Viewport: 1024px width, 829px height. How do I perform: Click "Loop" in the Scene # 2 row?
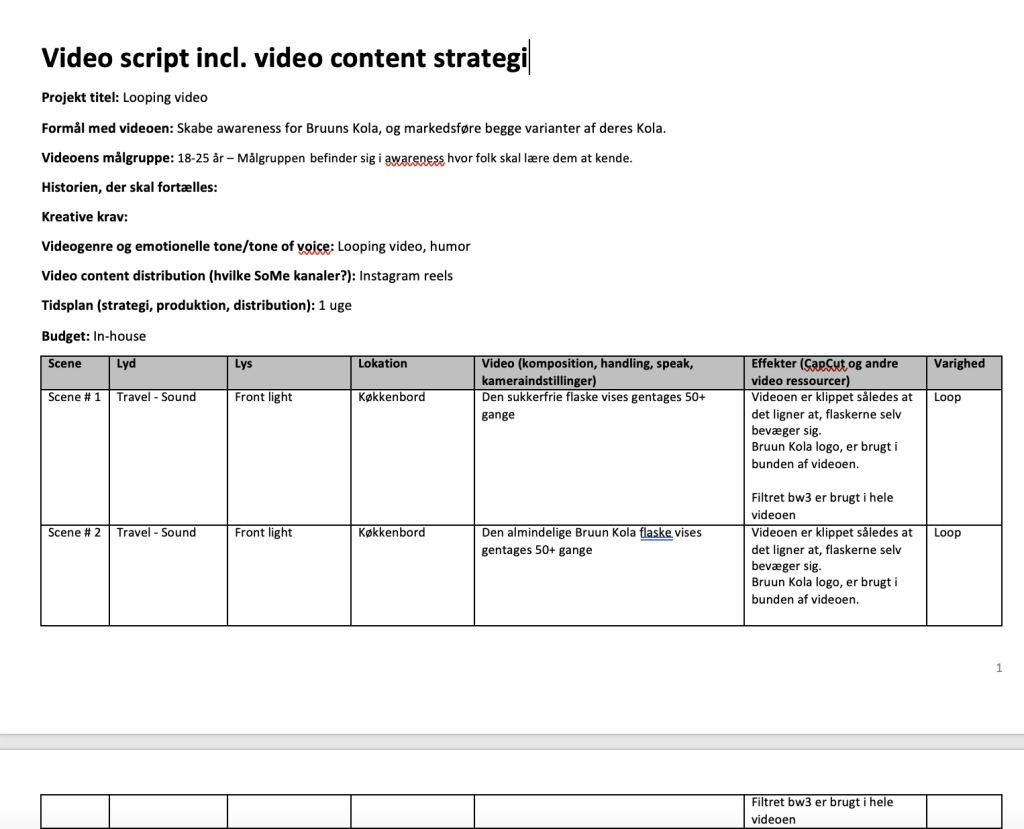[x=947, y=532]
